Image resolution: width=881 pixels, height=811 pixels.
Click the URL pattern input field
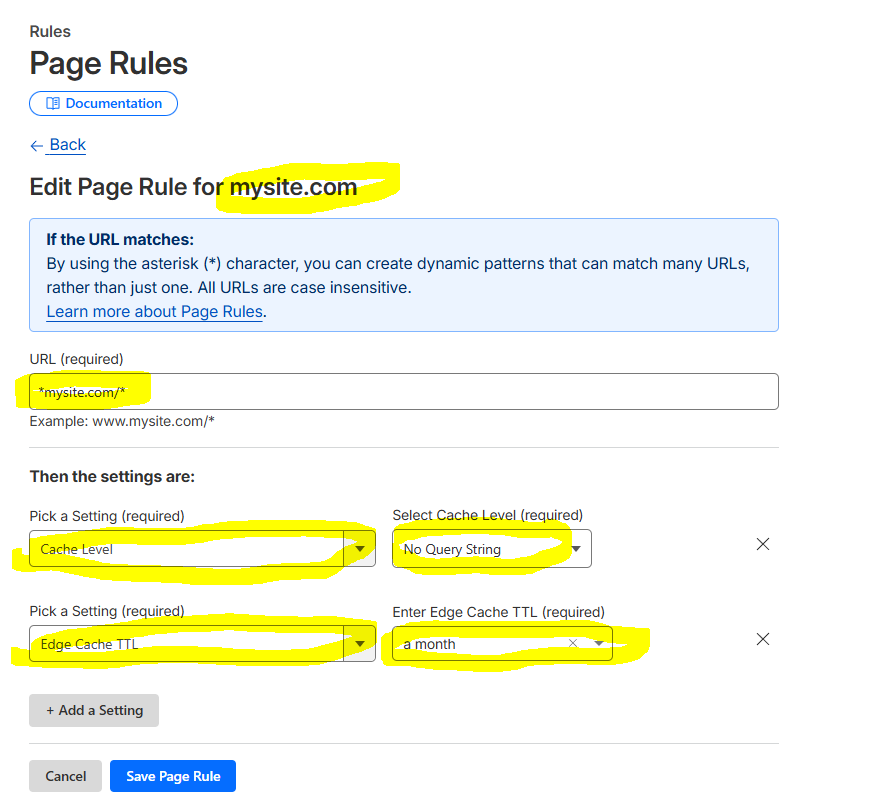click(x=403, y=392)
